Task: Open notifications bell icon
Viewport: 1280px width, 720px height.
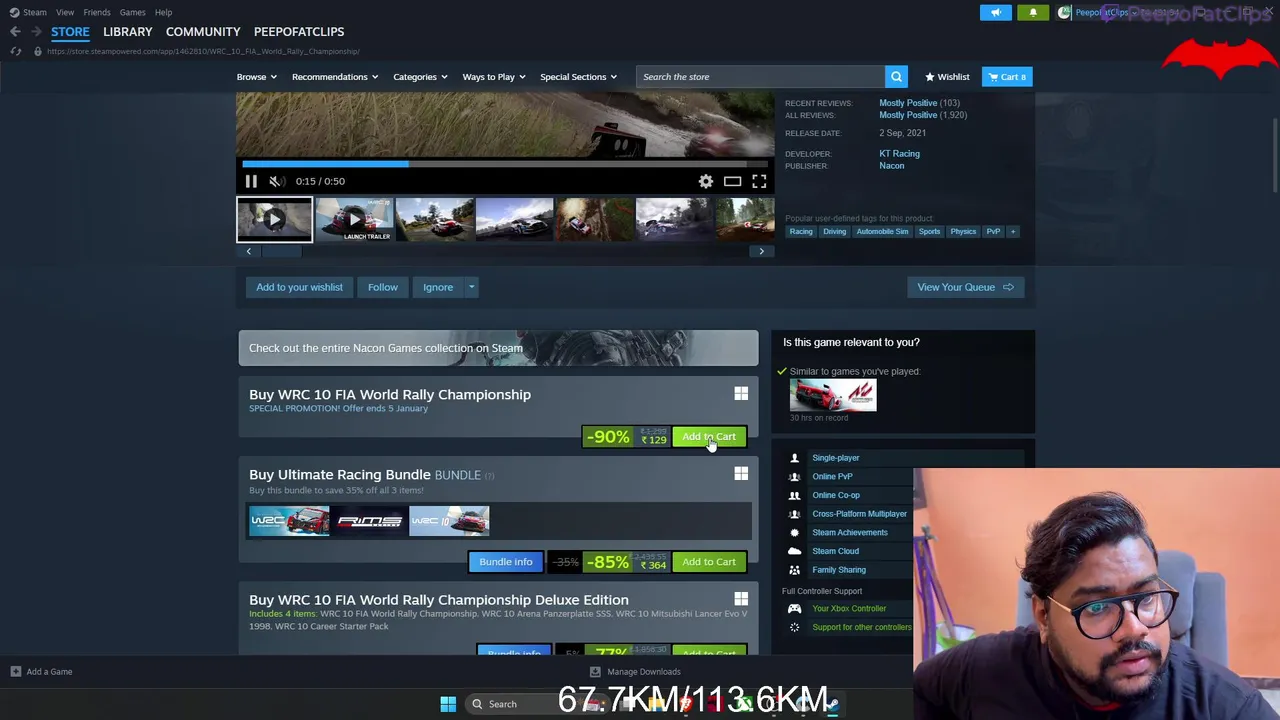Action: point(1033,12)
